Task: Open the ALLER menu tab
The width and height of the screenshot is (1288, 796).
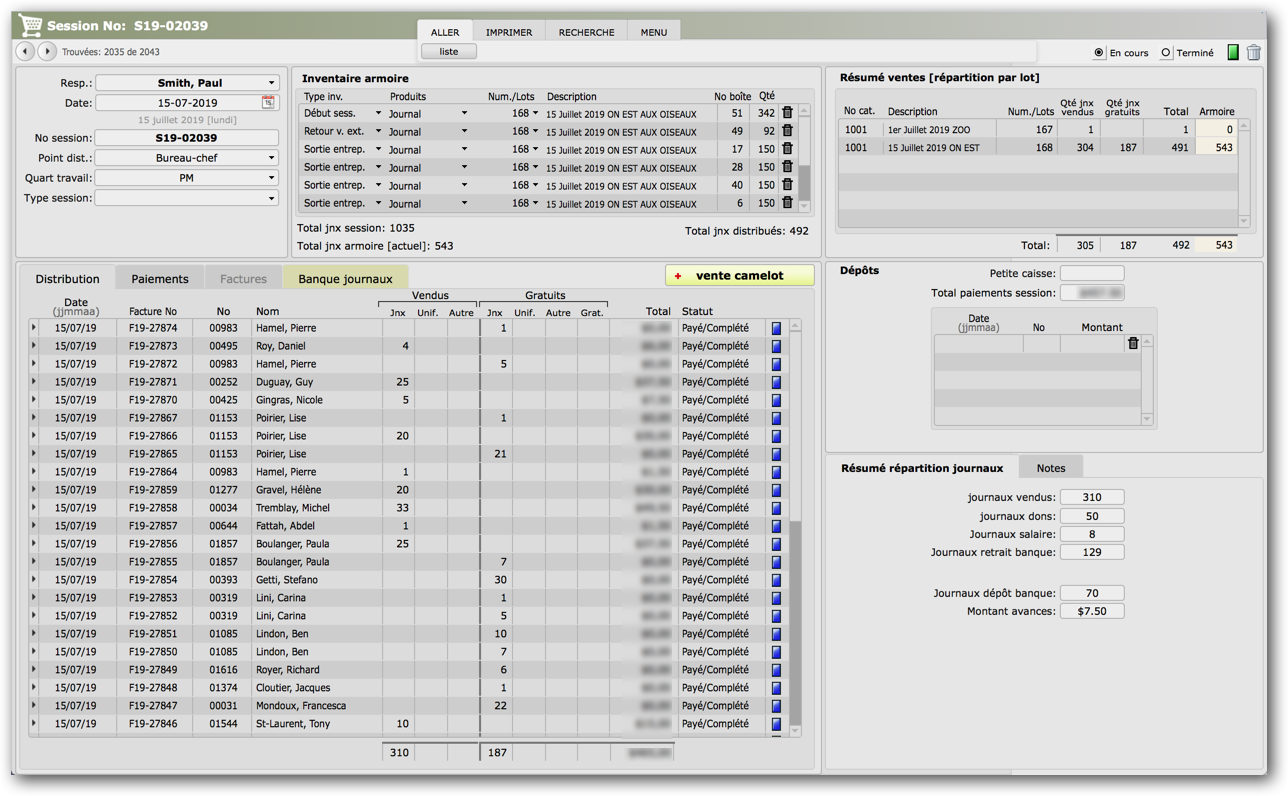Action: pos(445,32)
